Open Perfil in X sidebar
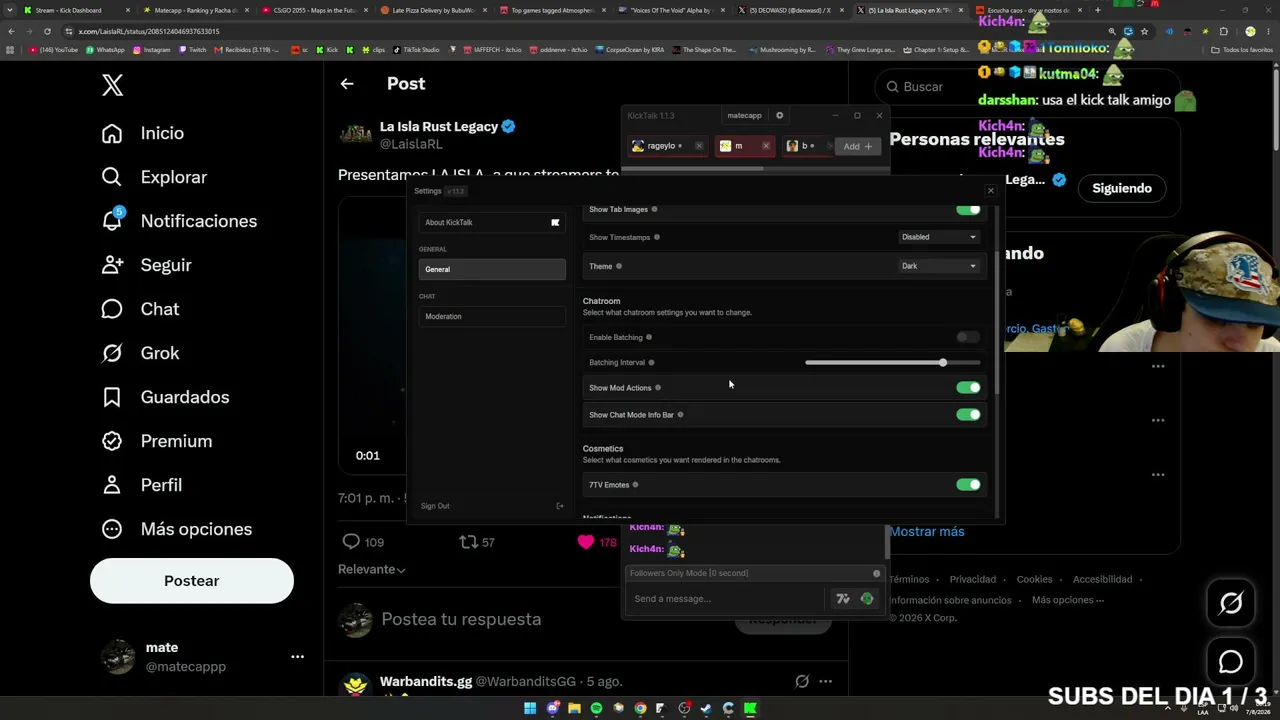The image size is (1280, 720). click(x=141, y=485)
